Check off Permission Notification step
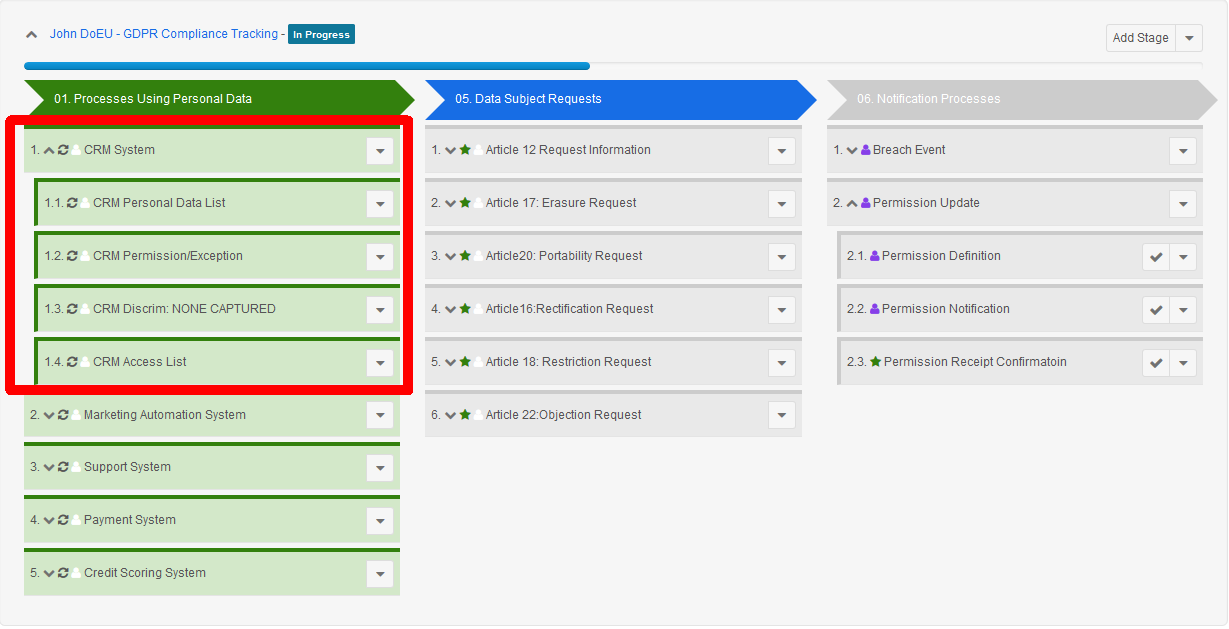The width and height of the screenshot is (1229, 629). [x=1156, y=310]
